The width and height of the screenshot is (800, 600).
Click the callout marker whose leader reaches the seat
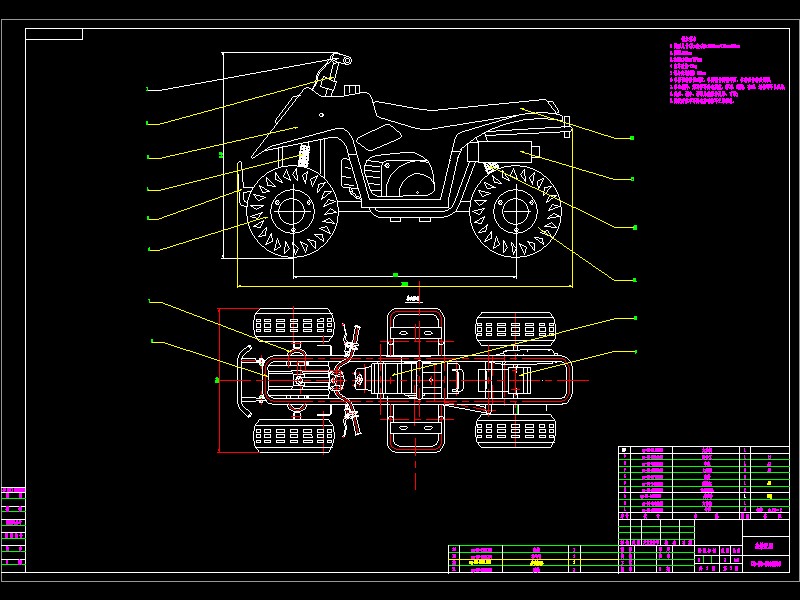tap(632, 138)
